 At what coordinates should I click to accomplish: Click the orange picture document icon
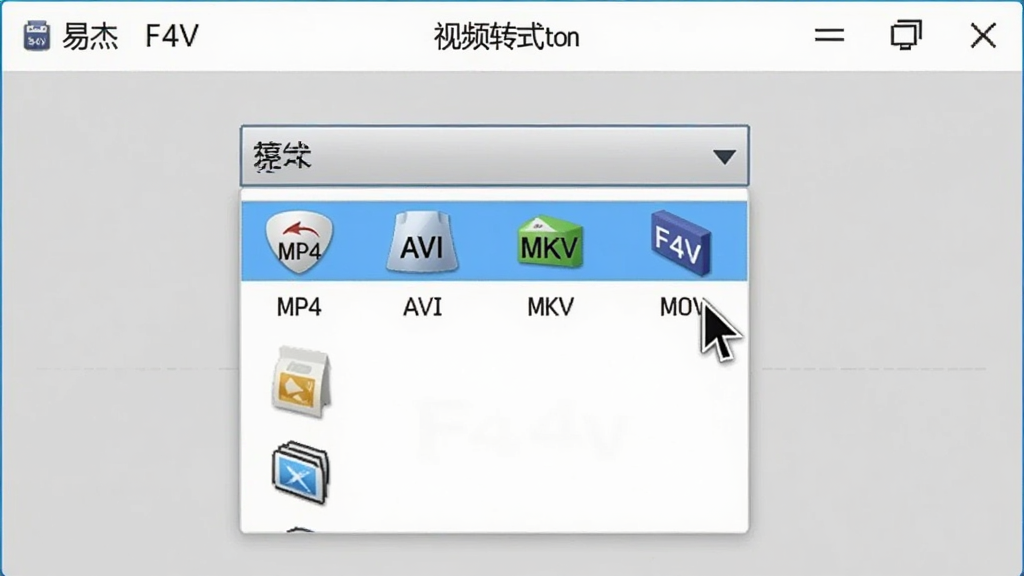[301, 382]
